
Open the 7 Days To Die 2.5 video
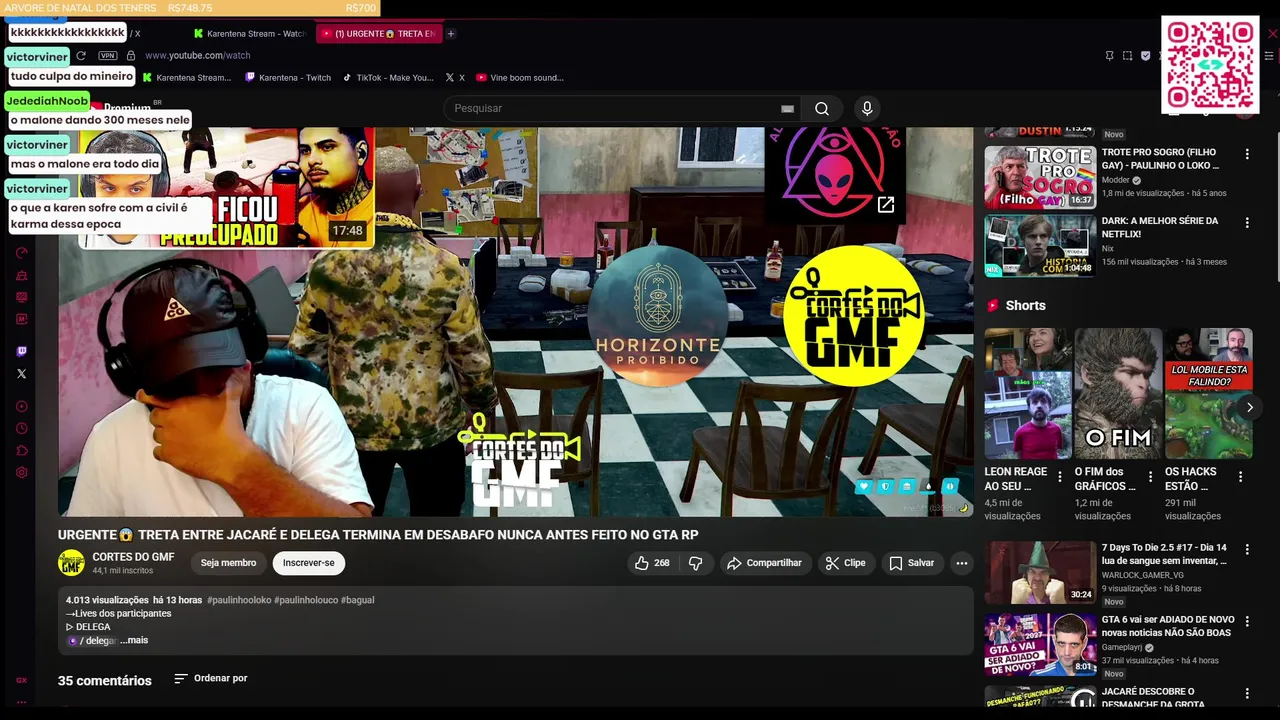(1040, 573)
